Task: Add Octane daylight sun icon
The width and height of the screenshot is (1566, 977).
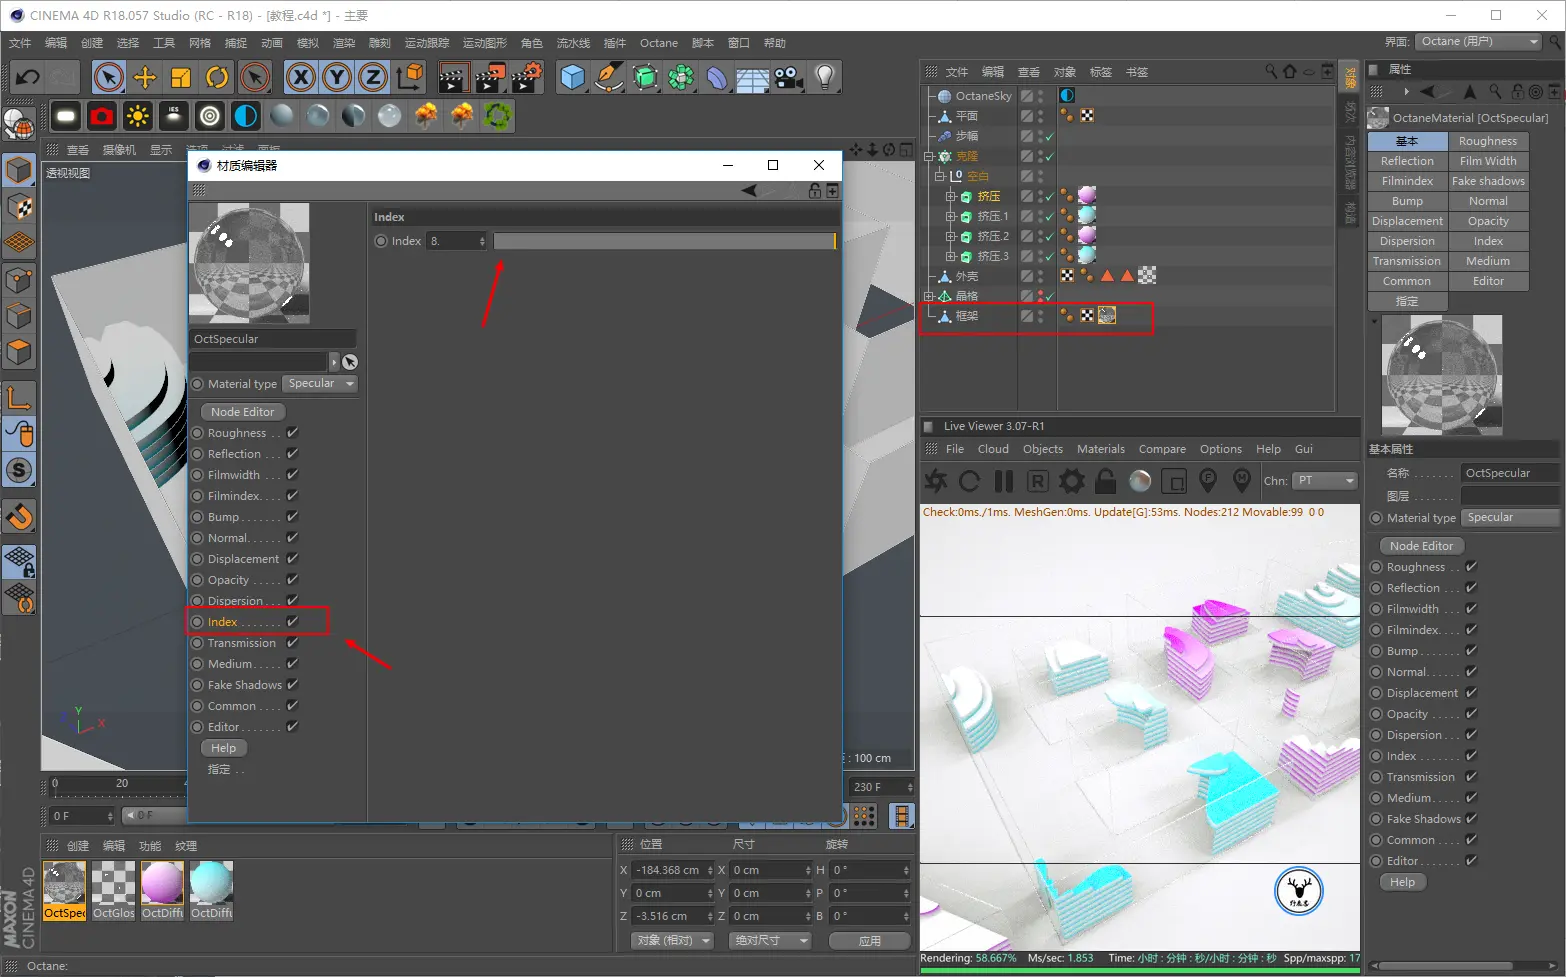Action: pyautogui.click(x=138, y=116)
